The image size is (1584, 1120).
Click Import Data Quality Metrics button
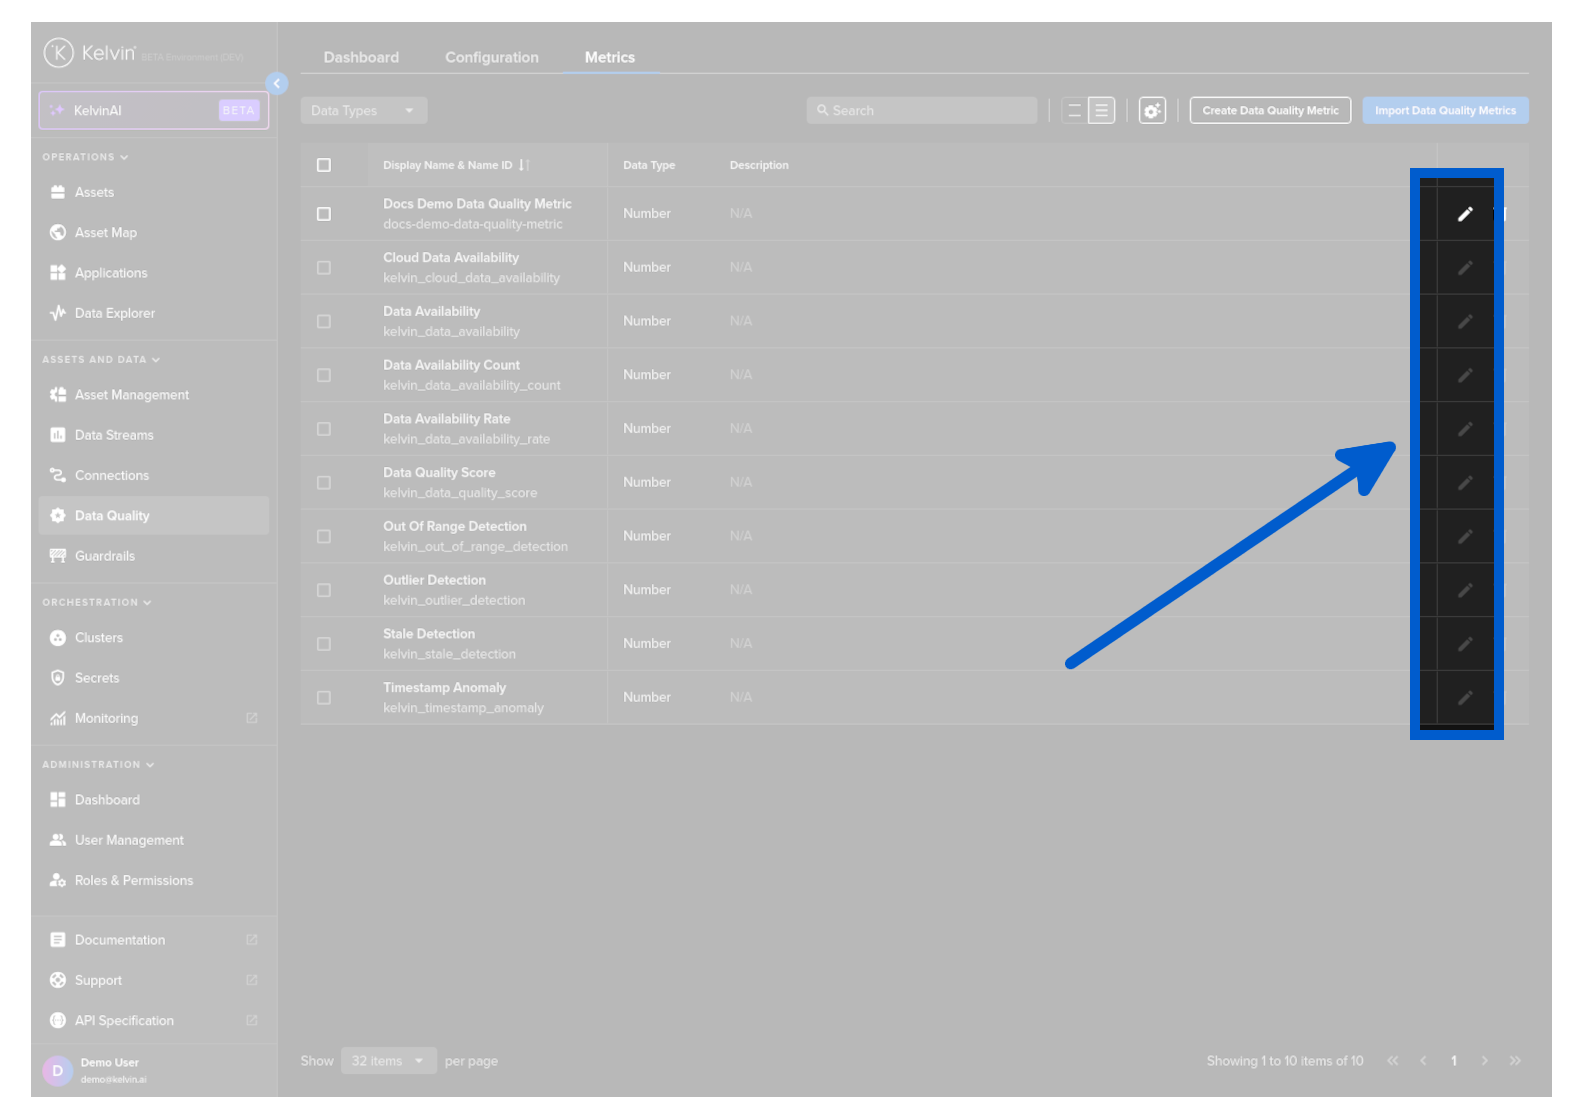point(1444,111)
